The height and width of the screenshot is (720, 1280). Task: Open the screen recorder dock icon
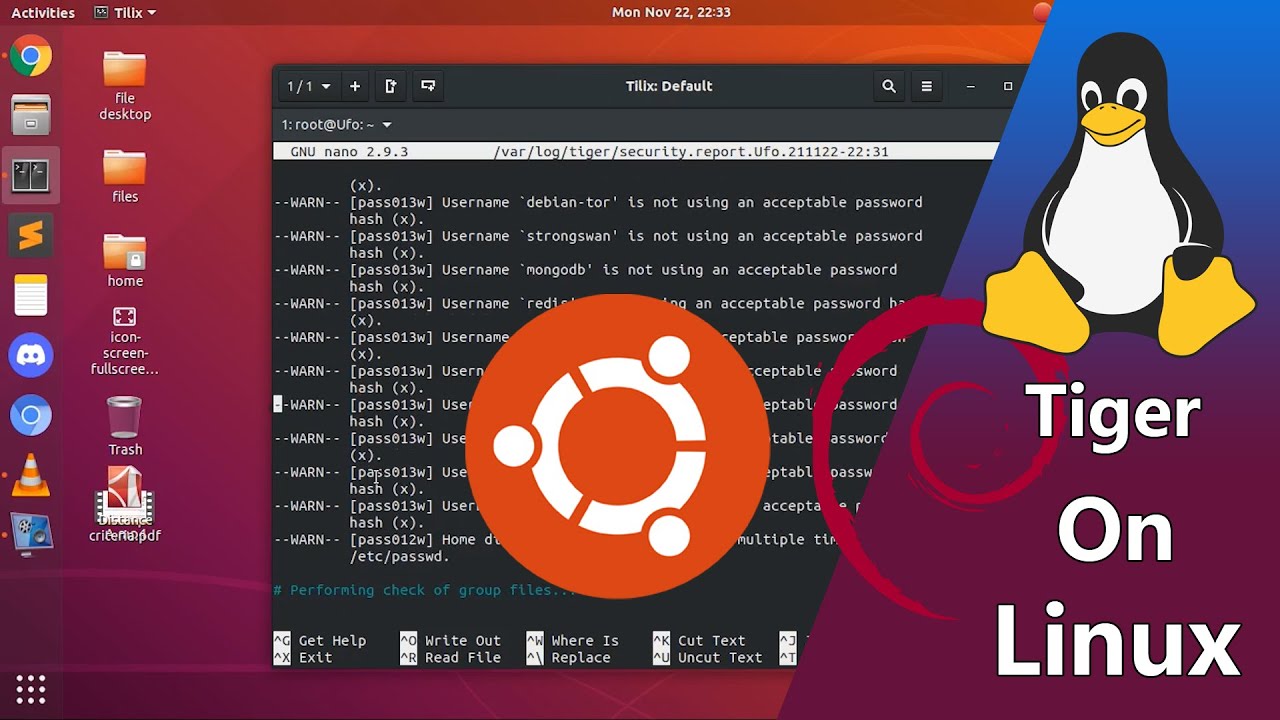(x=31, y=535)
